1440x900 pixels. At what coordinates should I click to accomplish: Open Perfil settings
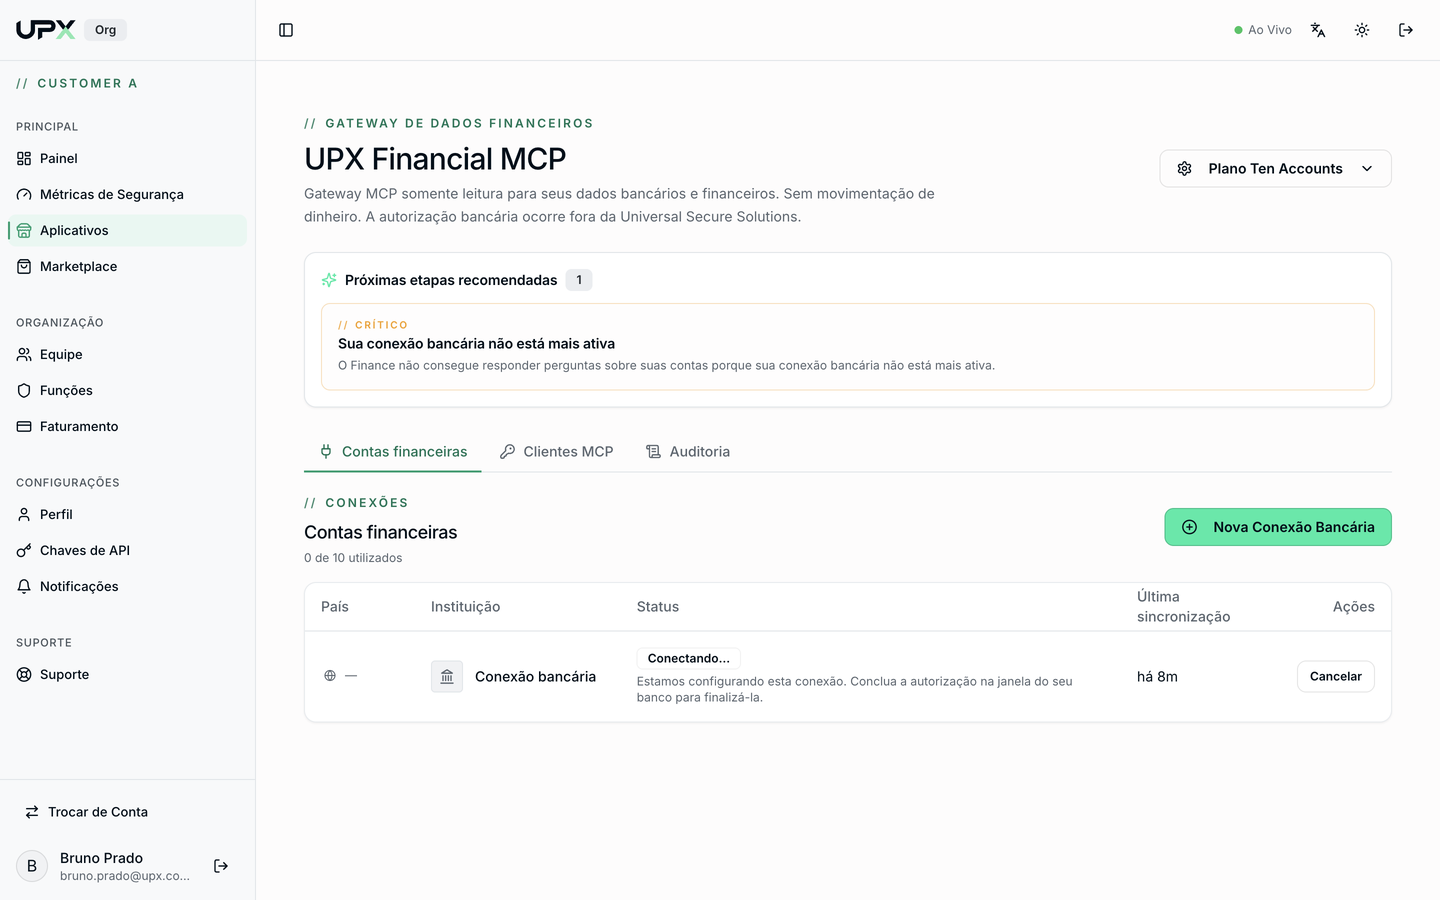[x=127, y=514]
